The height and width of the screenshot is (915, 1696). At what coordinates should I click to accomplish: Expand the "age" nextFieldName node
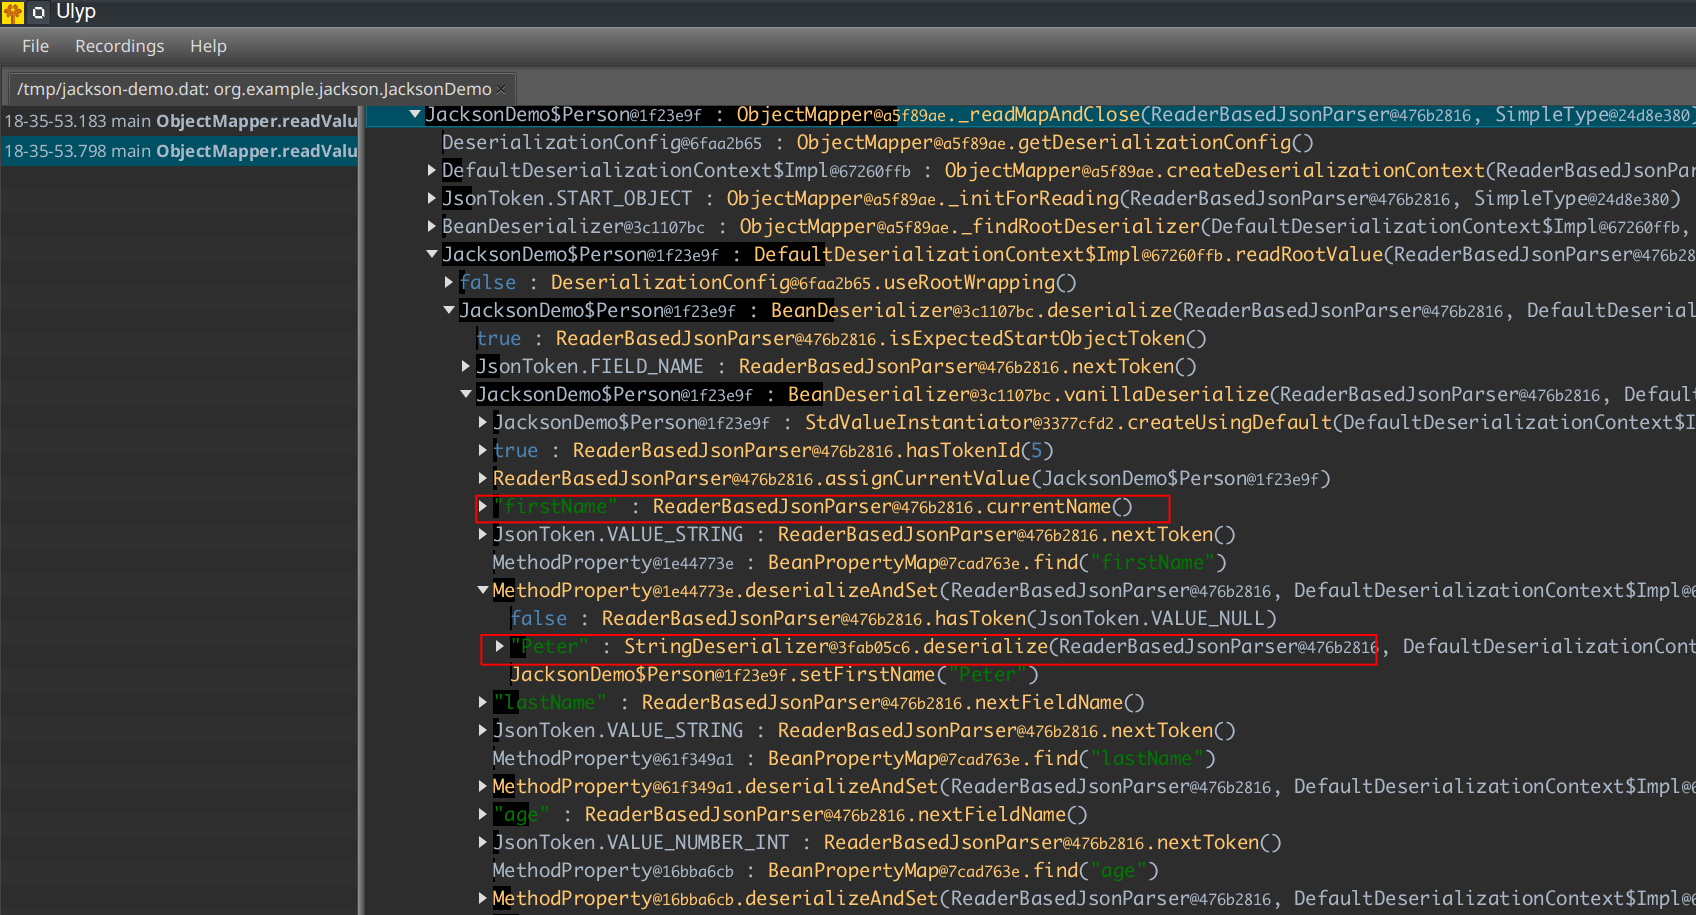[483, 815]
